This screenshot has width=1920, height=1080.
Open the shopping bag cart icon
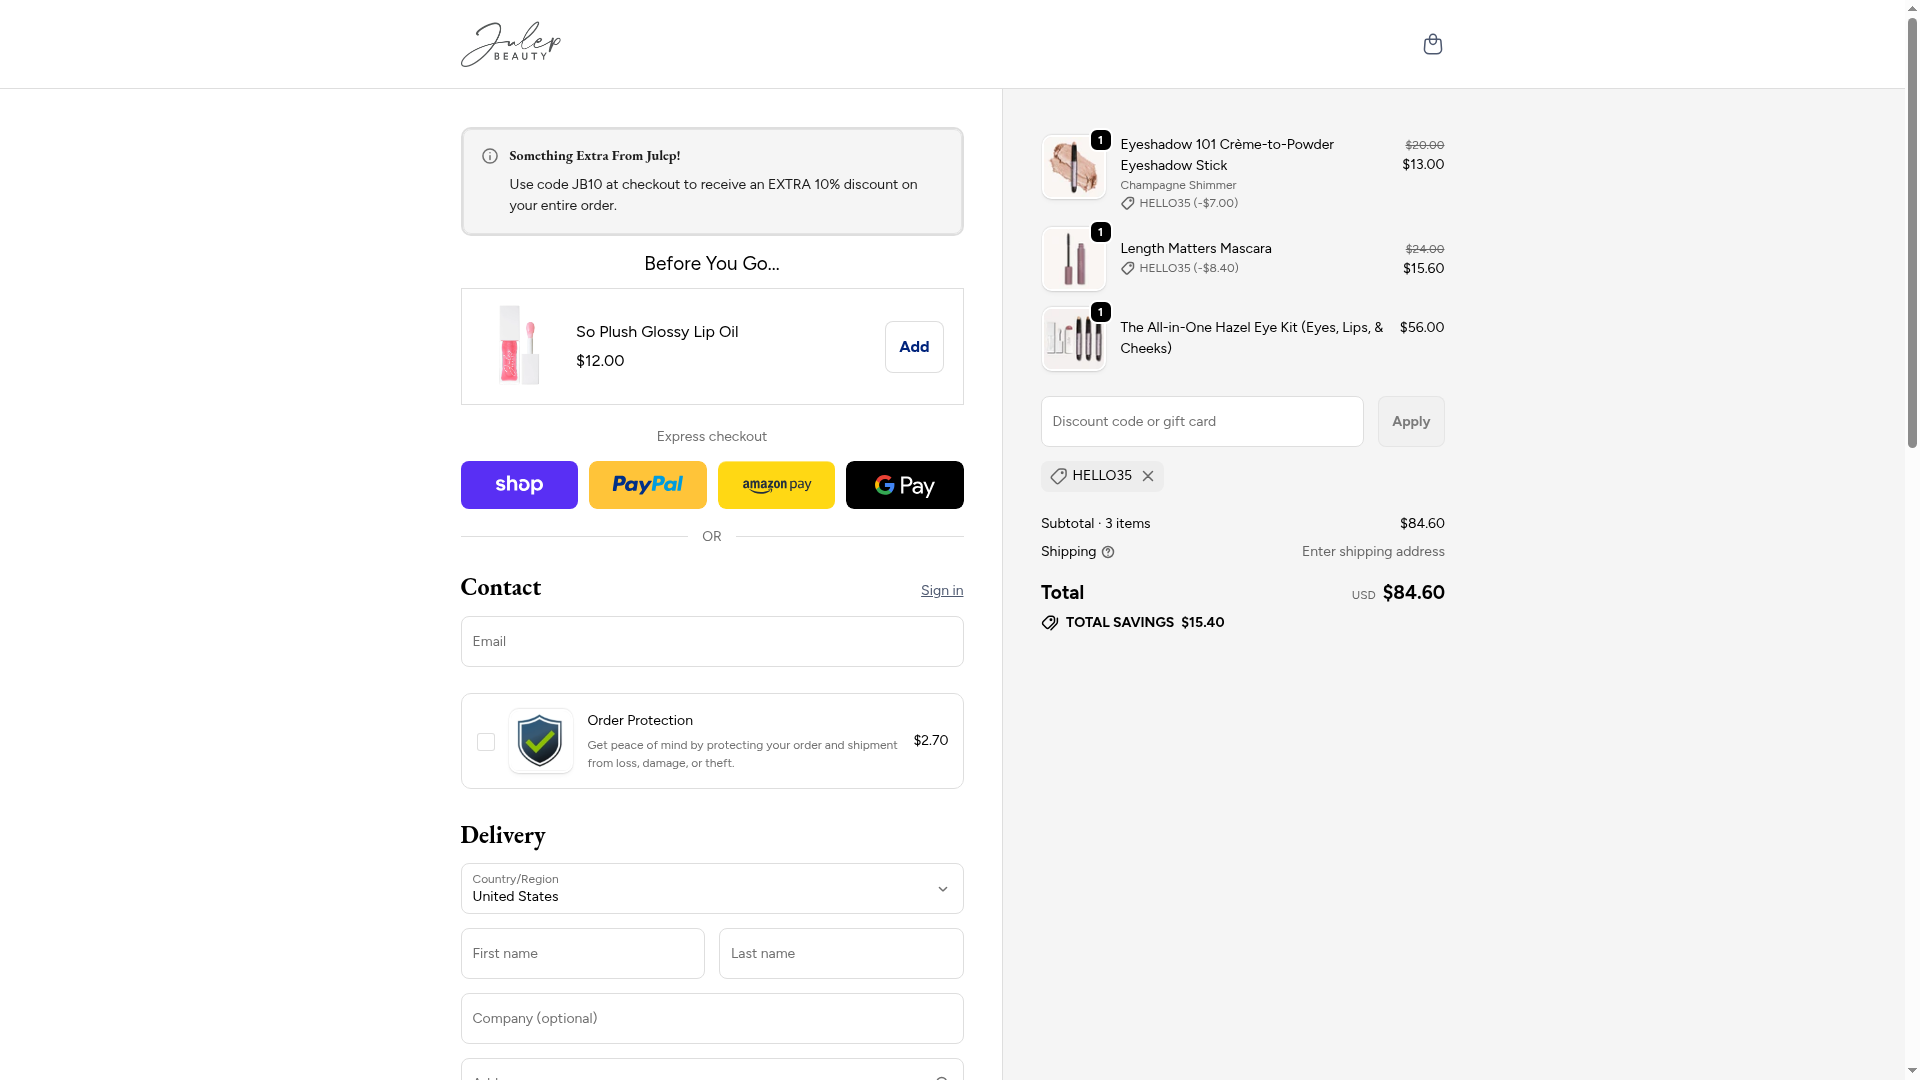1432,44
